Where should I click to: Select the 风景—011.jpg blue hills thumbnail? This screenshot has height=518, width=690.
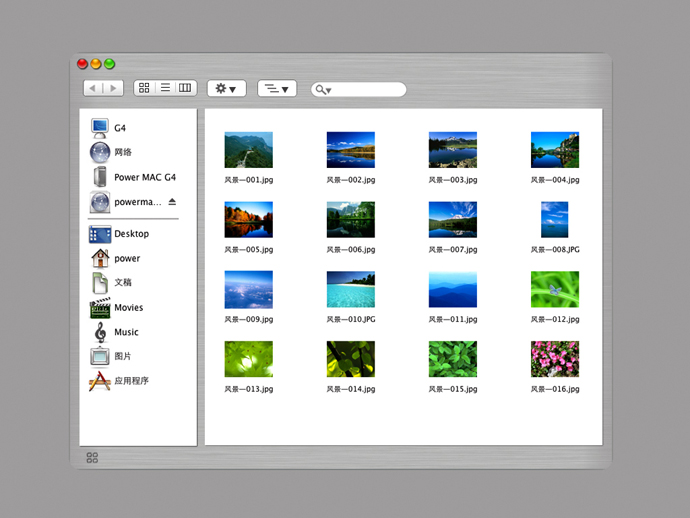coord(453,289)
